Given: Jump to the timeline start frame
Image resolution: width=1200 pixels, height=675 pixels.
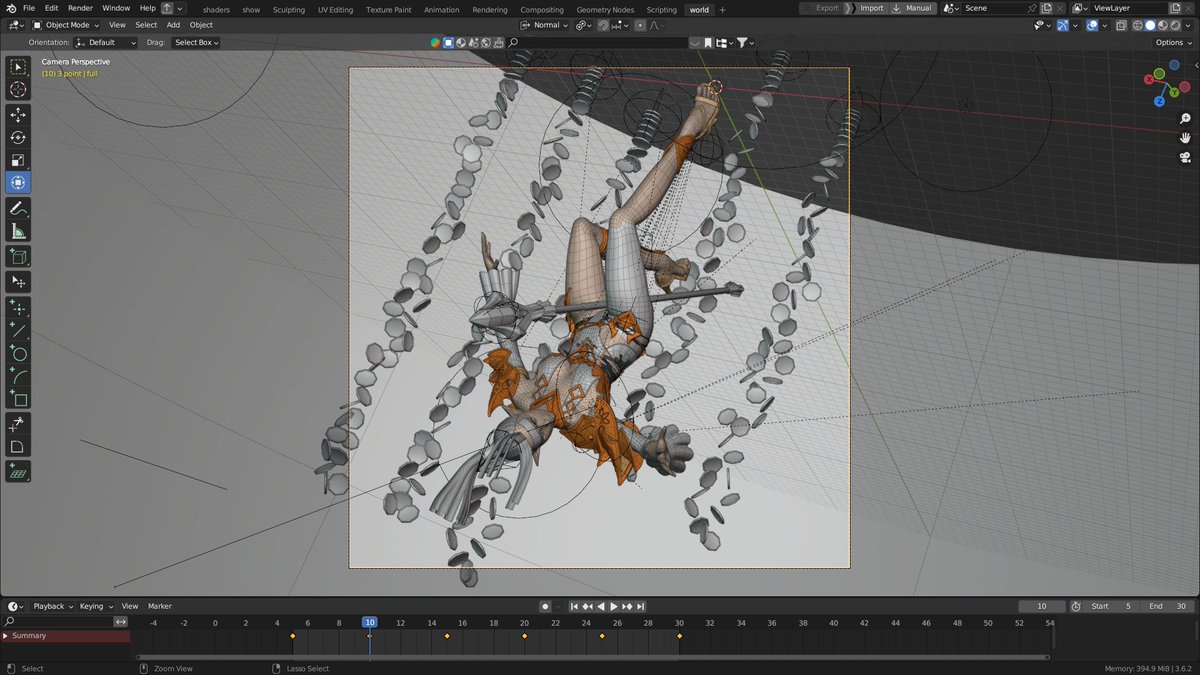Looking at the screenshot, I should (575, 606).
